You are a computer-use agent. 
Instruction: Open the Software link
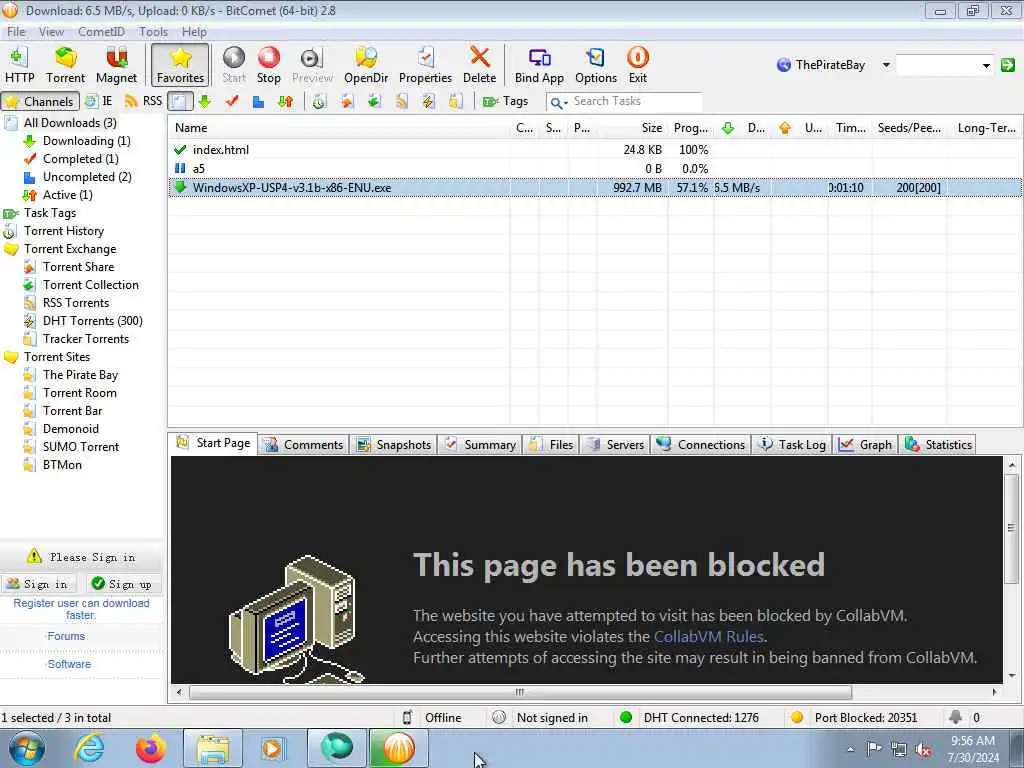[x=69, y=664]
